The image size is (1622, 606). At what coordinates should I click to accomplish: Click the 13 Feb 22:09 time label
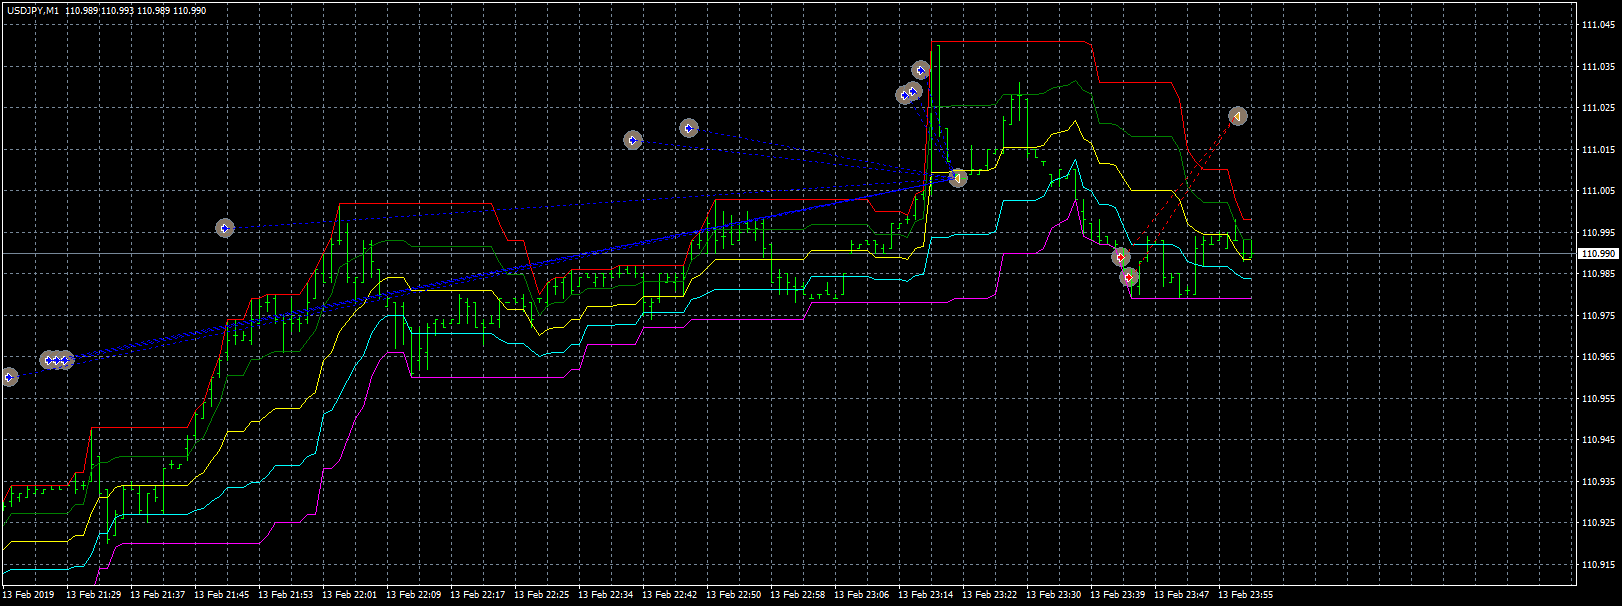pyautogui.click(x=413, y=595)
